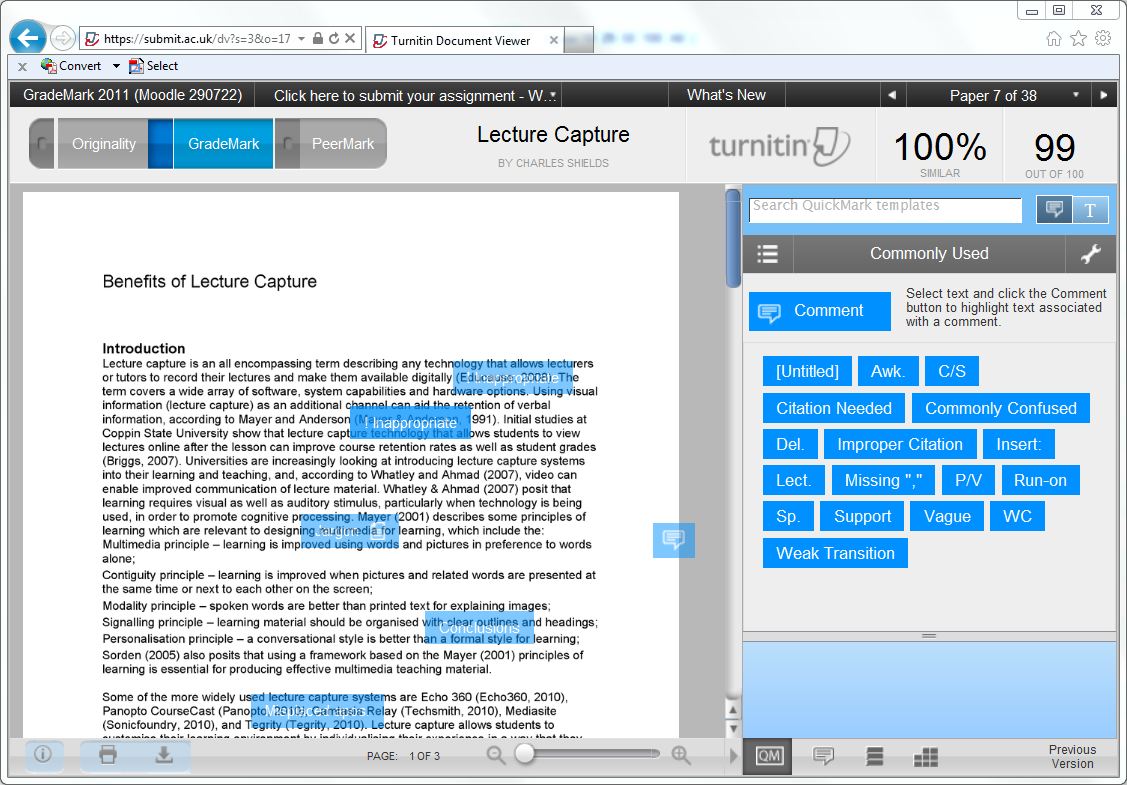
Task: Click the zoom in magnifier icon
Action: click(681, 756)
